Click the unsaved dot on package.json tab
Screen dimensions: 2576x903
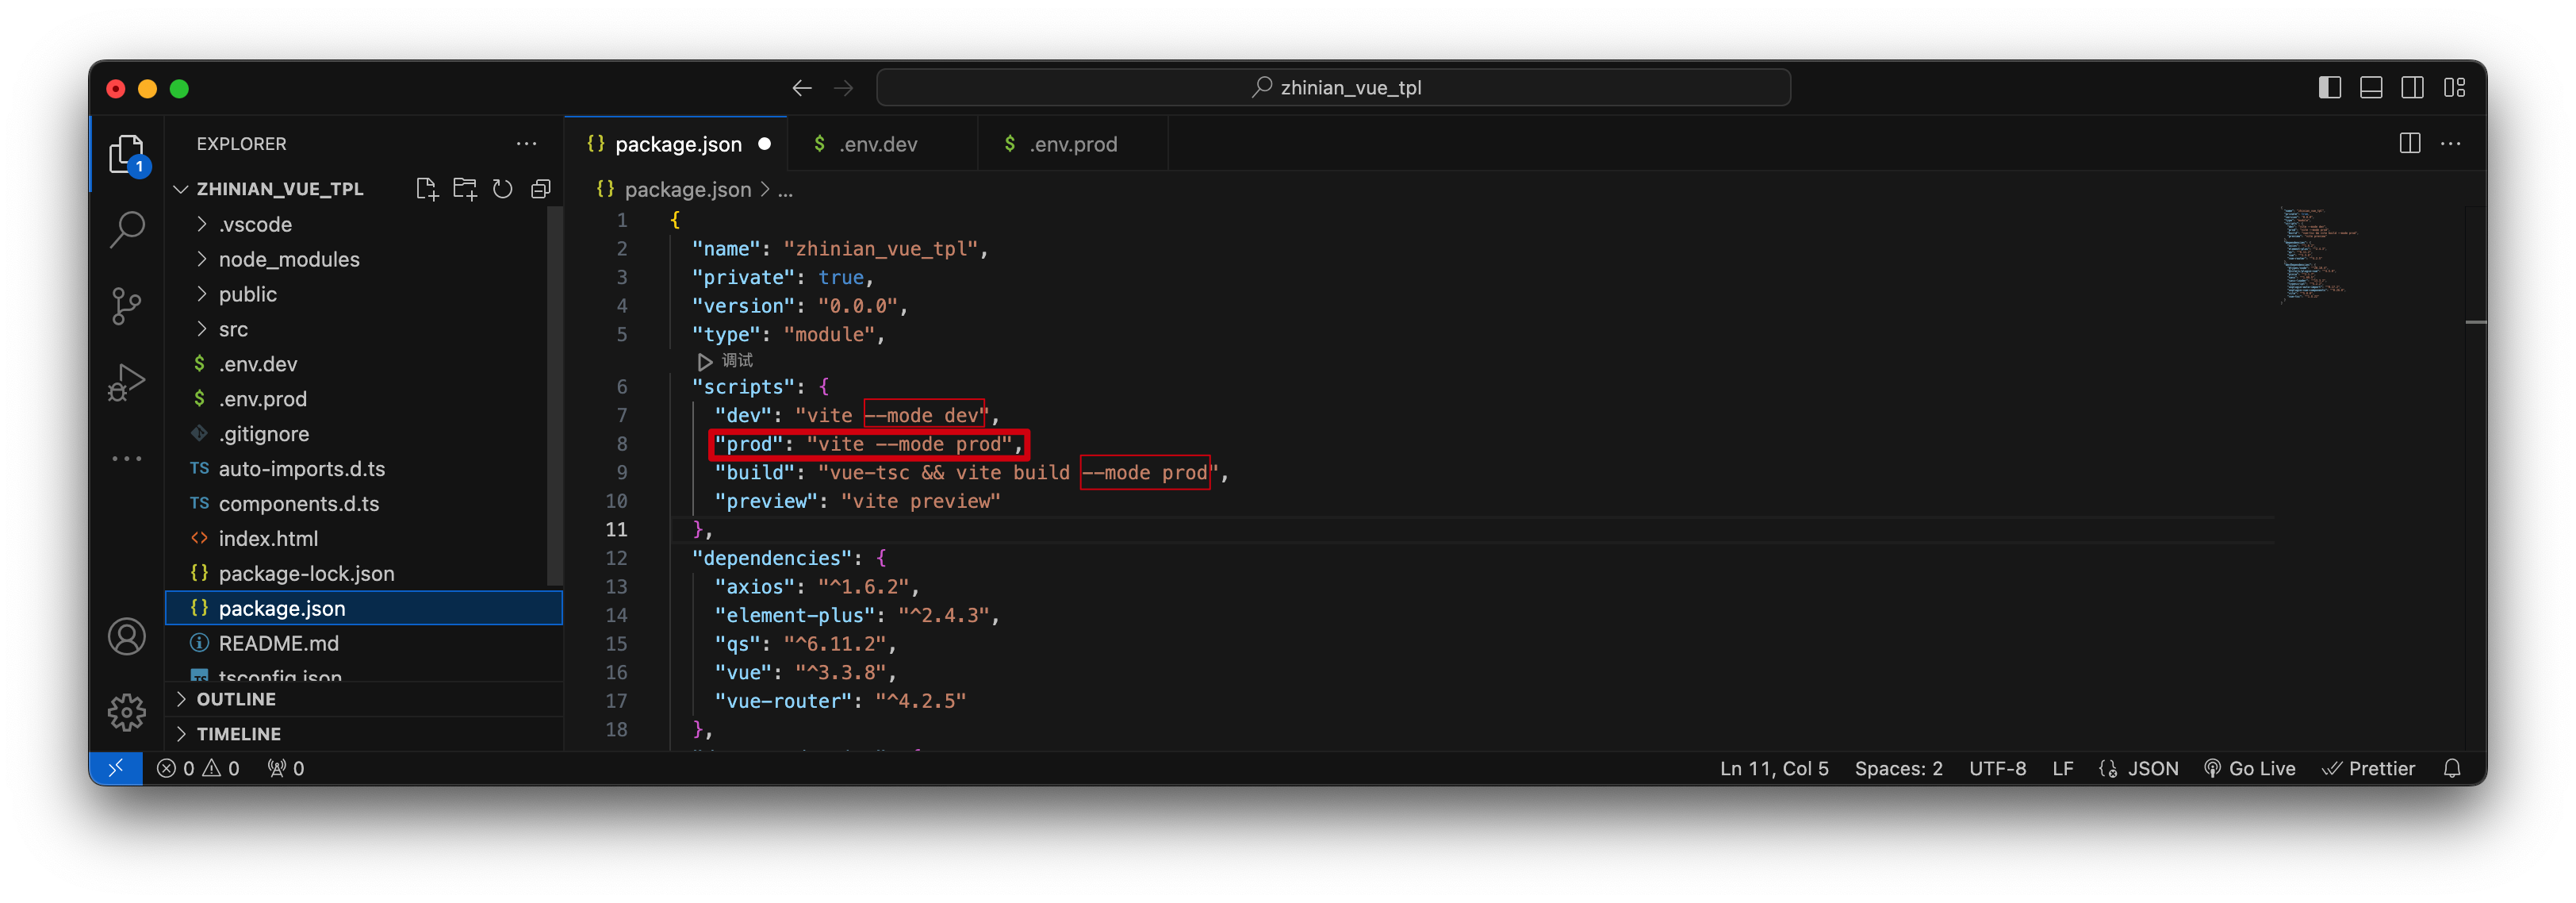765,144
